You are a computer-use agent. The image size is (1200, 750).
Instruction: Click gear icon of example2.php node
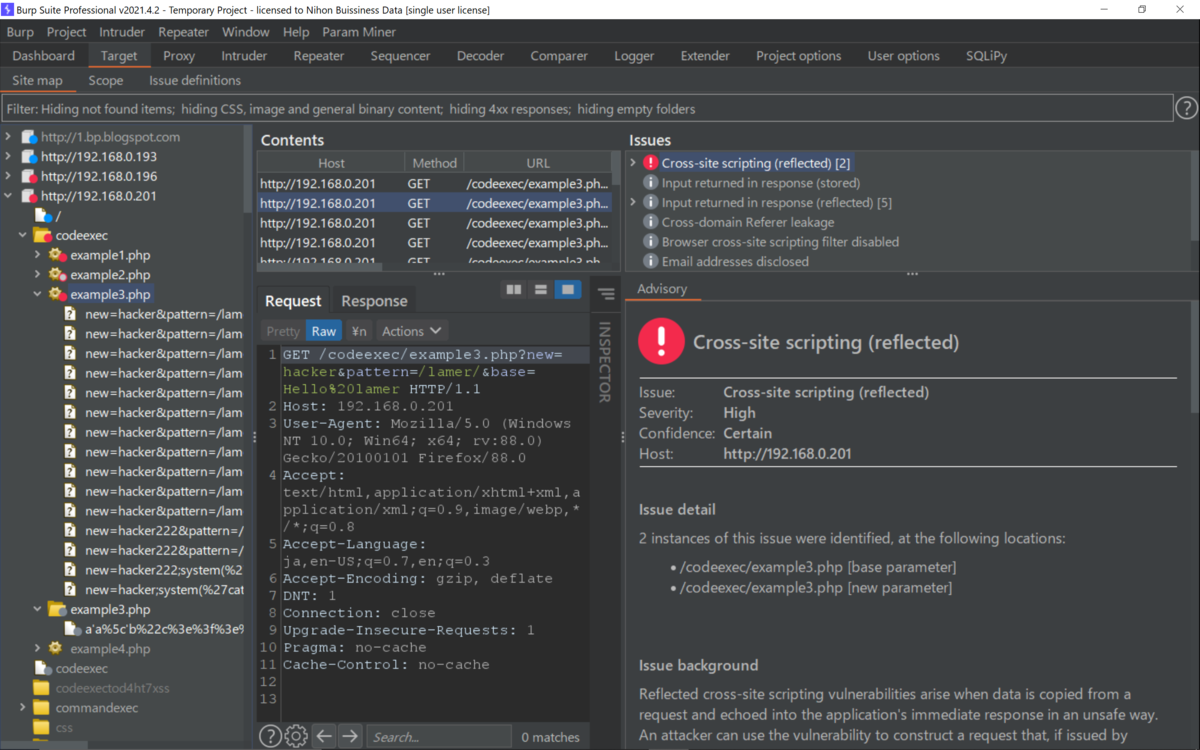click(x=57, y=275)
